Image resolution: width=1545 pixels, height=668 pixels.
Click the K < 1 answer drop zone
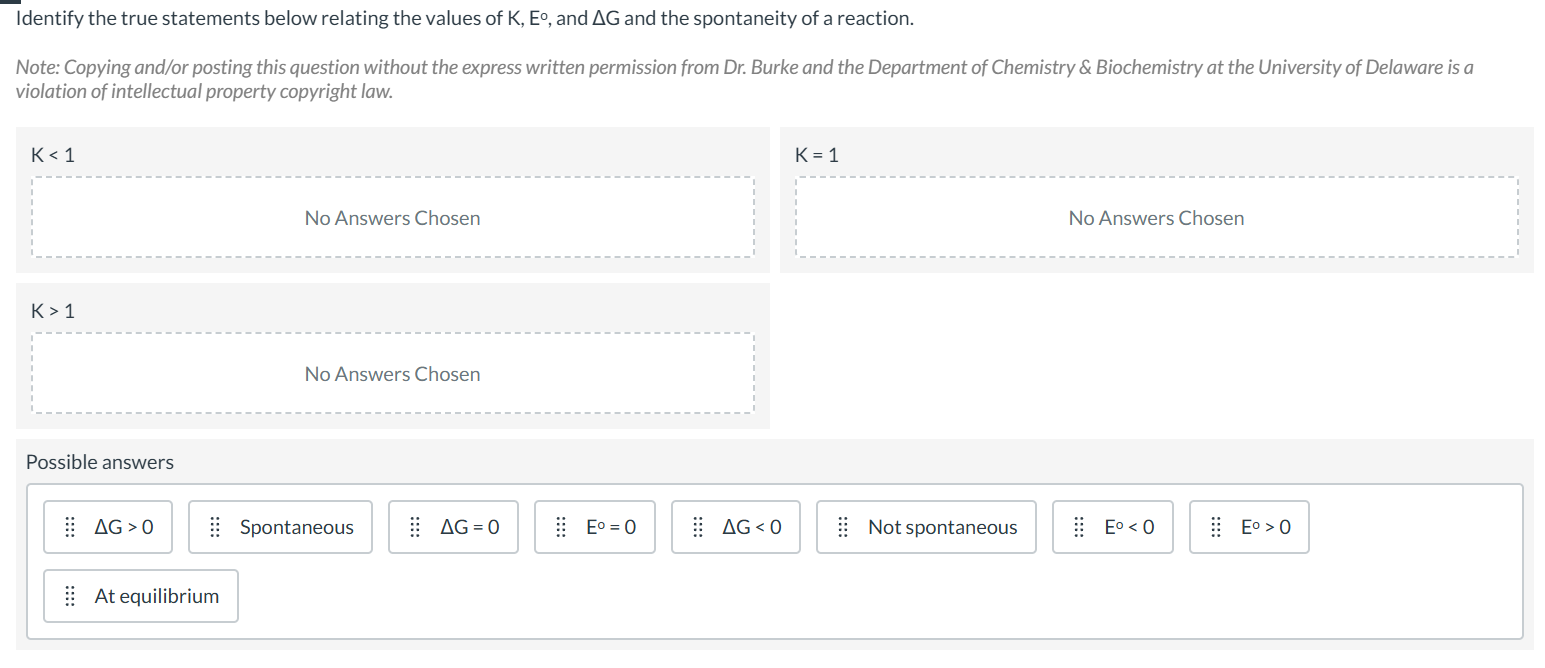392,217
